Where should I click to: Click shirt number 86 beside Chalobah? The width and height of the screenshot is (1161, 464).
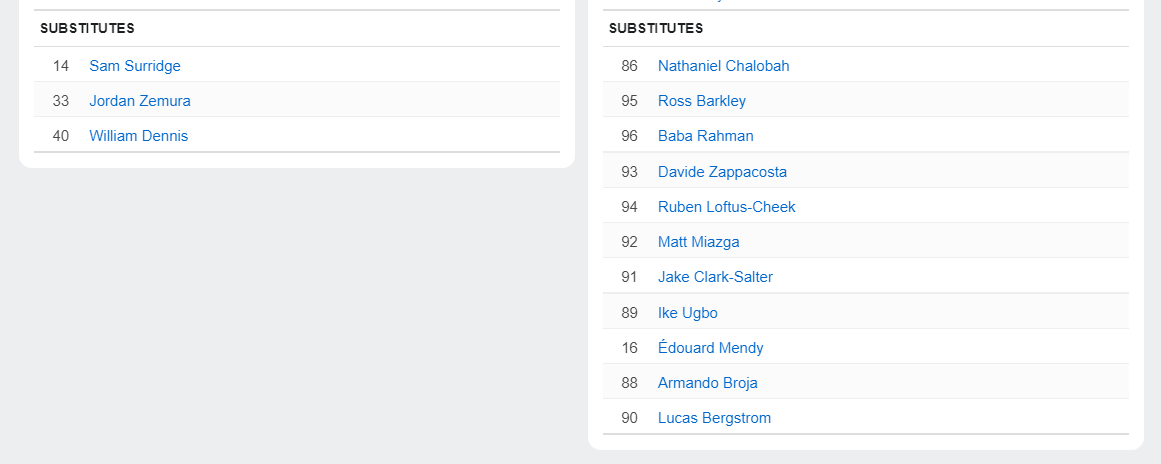(629, 66)
